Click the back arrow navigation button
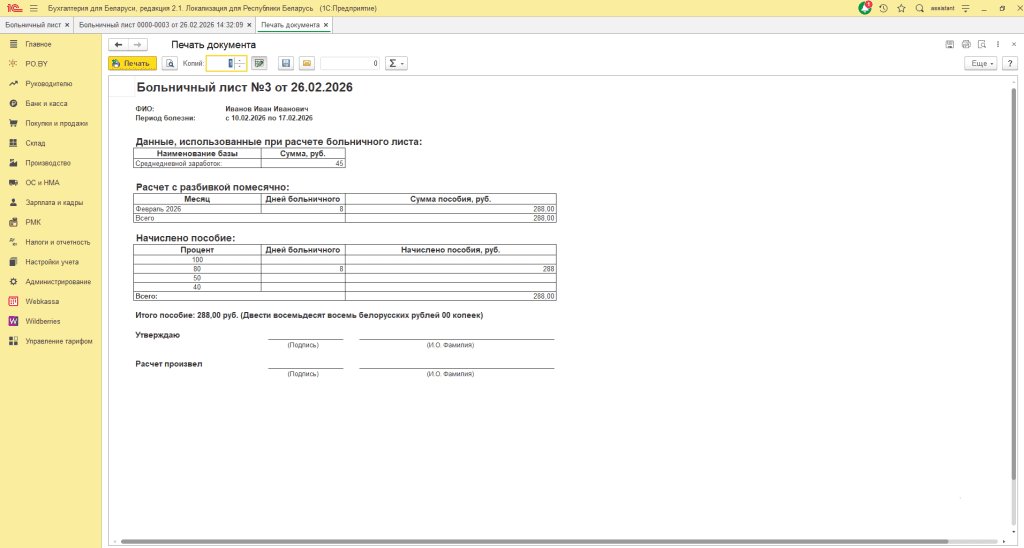 pyautogui.click(x=119, y=45)
